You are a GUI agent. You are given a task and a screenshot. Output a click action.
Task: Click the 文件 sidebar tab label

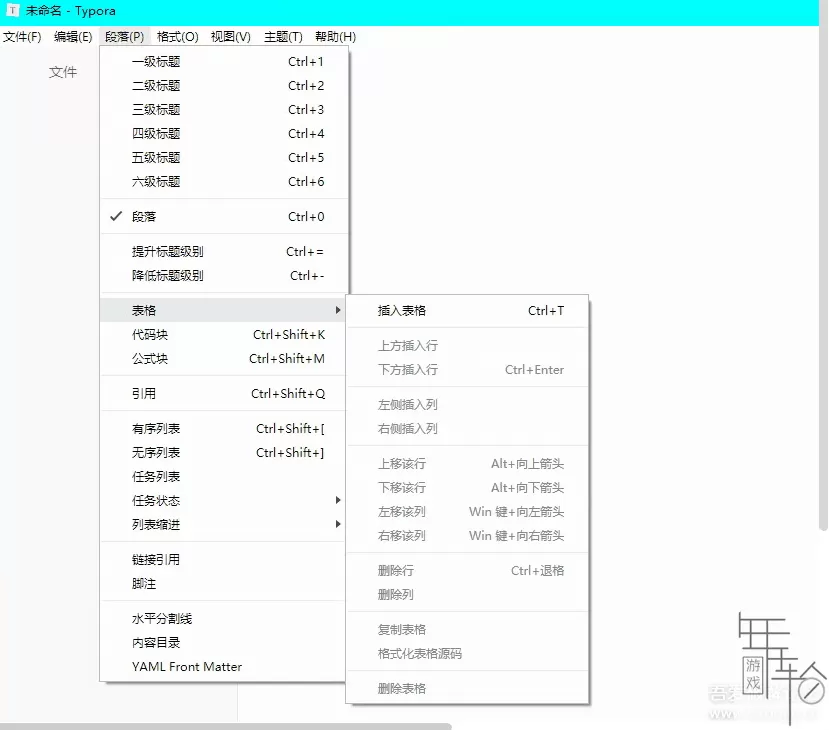(63, 72)
